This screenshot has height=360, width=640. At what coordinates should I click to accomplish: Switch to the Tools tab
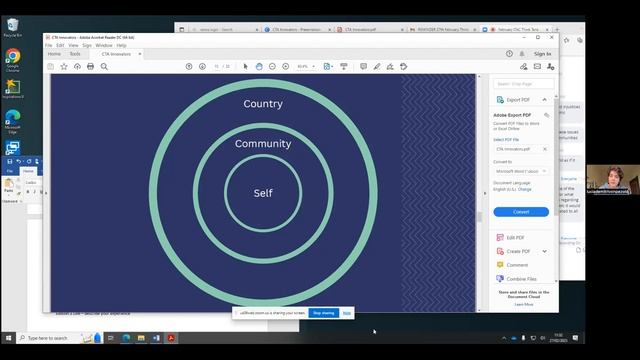pos(75,54)
